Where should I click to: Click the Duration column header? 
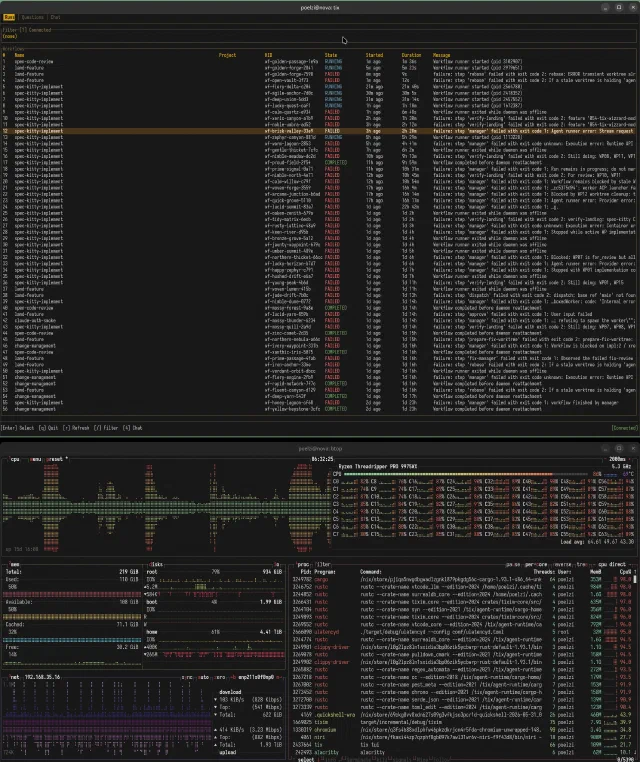pyautogui.click(x=411, y=55)
